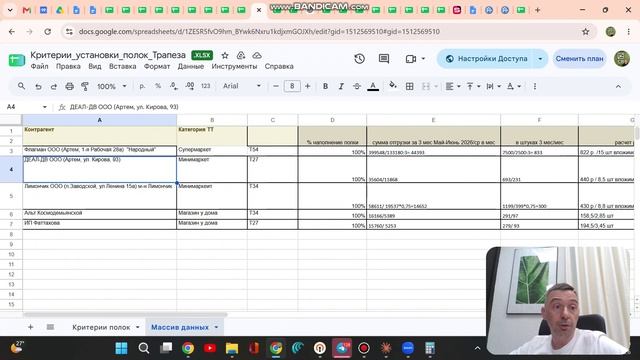The image size is (640, 360).
Task: Expand share options dropdown arrow
Action: (540, 59)
